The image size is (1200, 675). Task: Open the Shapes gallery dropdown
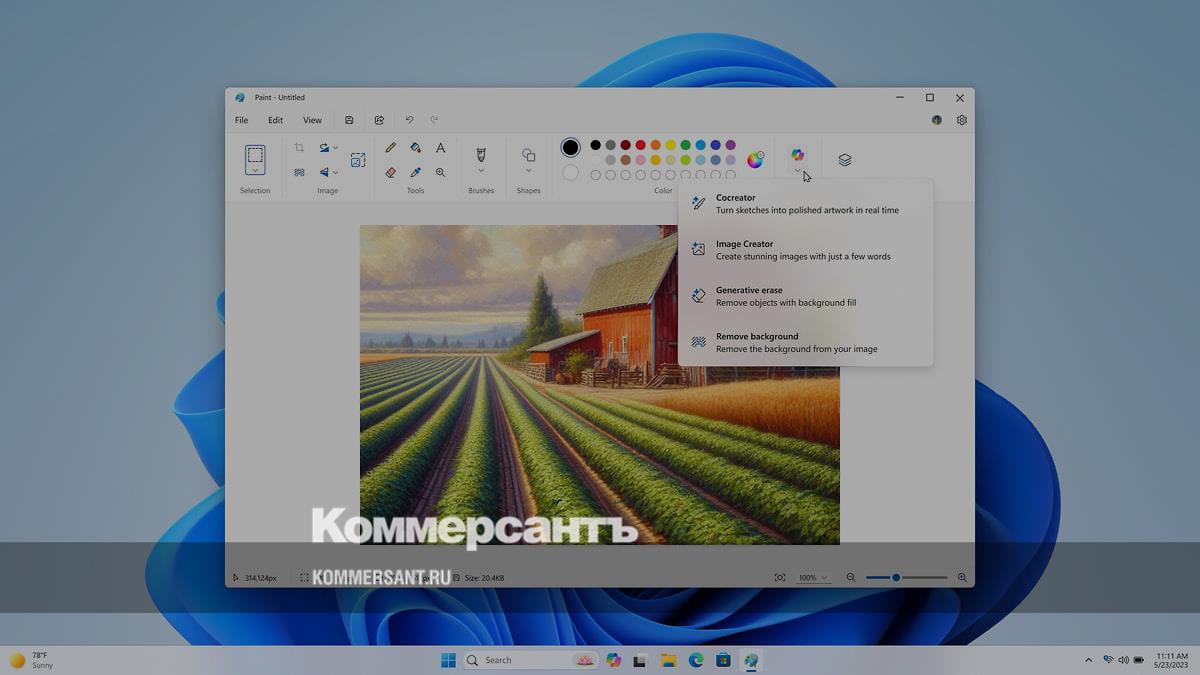528,171
